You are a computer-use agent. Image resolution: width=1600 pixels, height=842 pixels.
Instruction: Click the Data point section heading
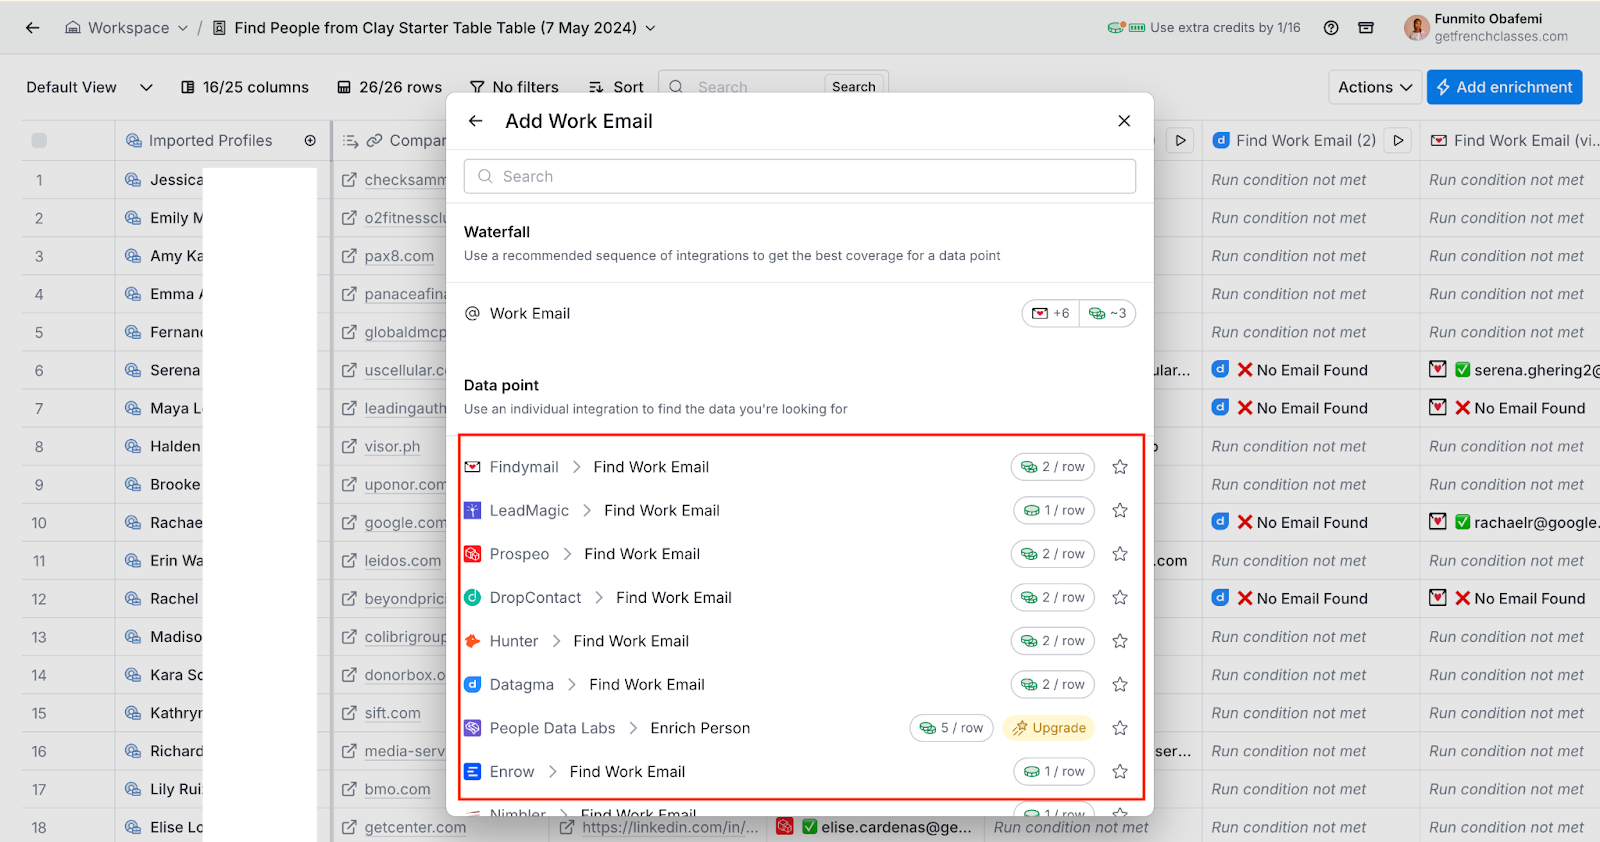tap(501, 385)
